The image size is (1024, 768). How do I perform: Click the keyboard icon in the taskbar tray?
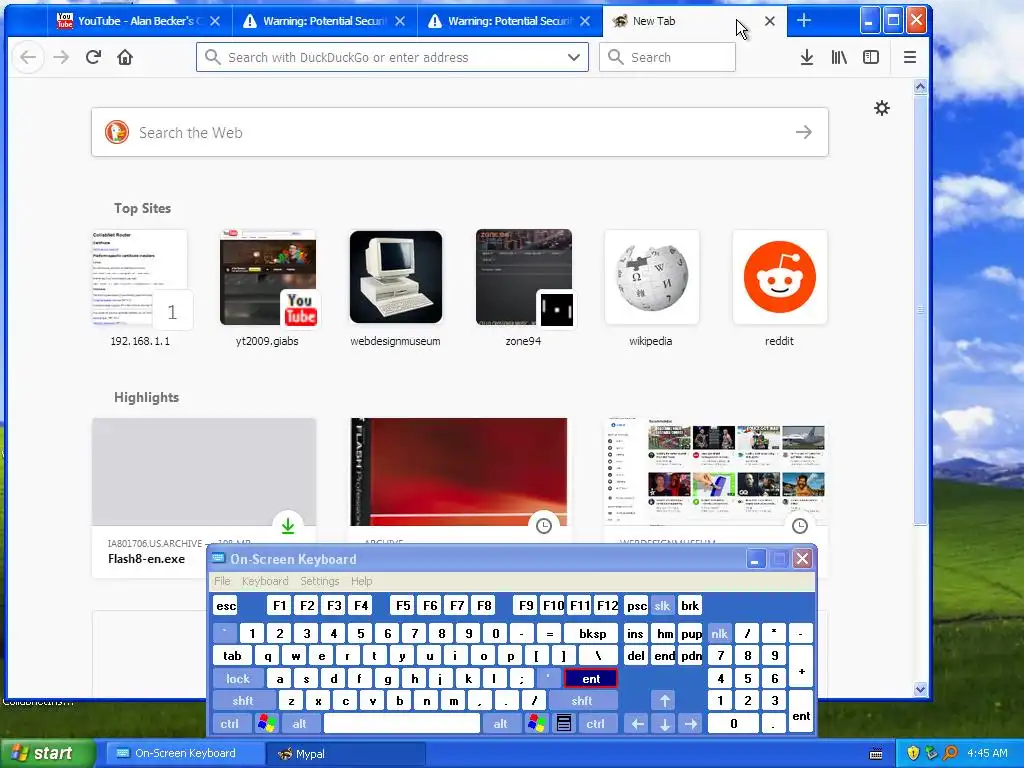[x=876, y=754]
